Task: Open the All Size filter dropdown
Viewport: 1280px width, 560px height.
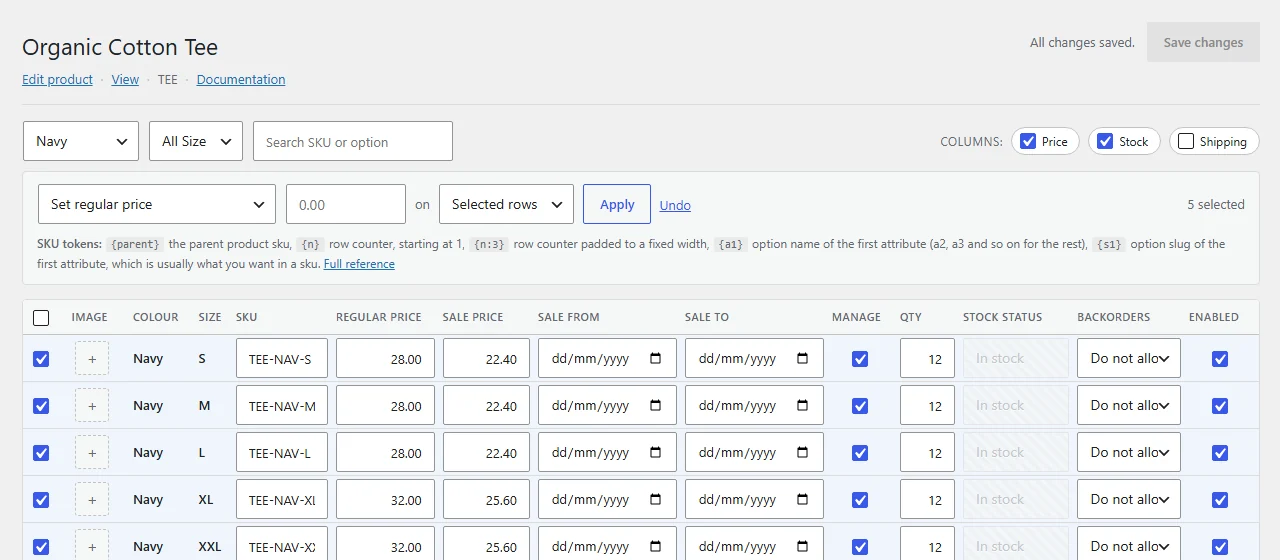Action: click(196, 141)
